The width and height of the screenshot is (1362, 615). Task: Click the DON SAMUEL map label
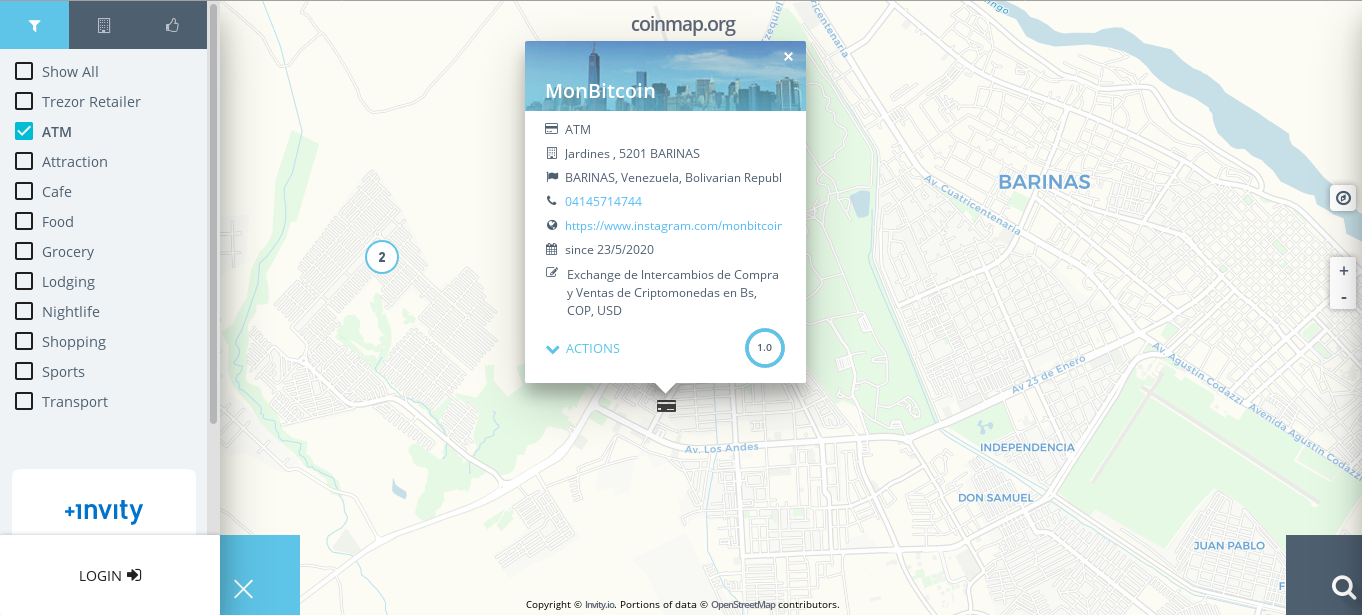(x=996, y=497)
